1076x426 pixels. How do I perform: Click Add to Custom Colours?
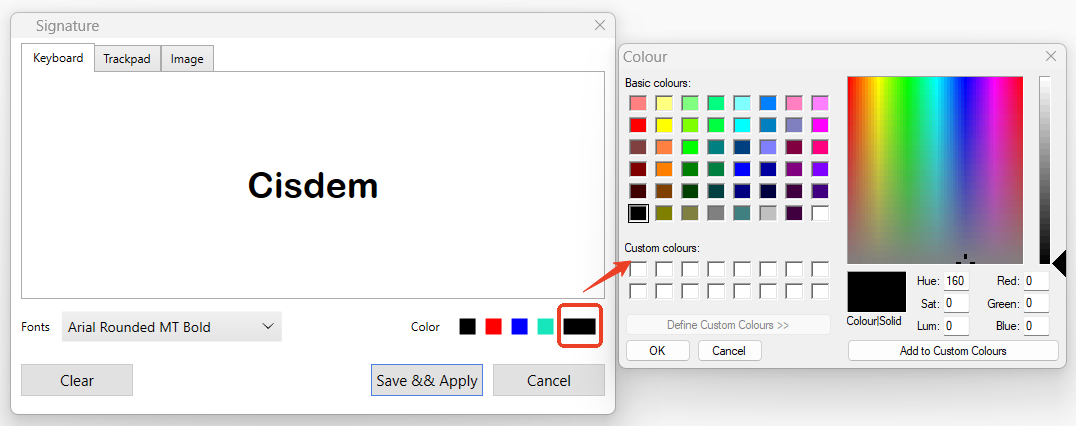click(x=953, y=351)
